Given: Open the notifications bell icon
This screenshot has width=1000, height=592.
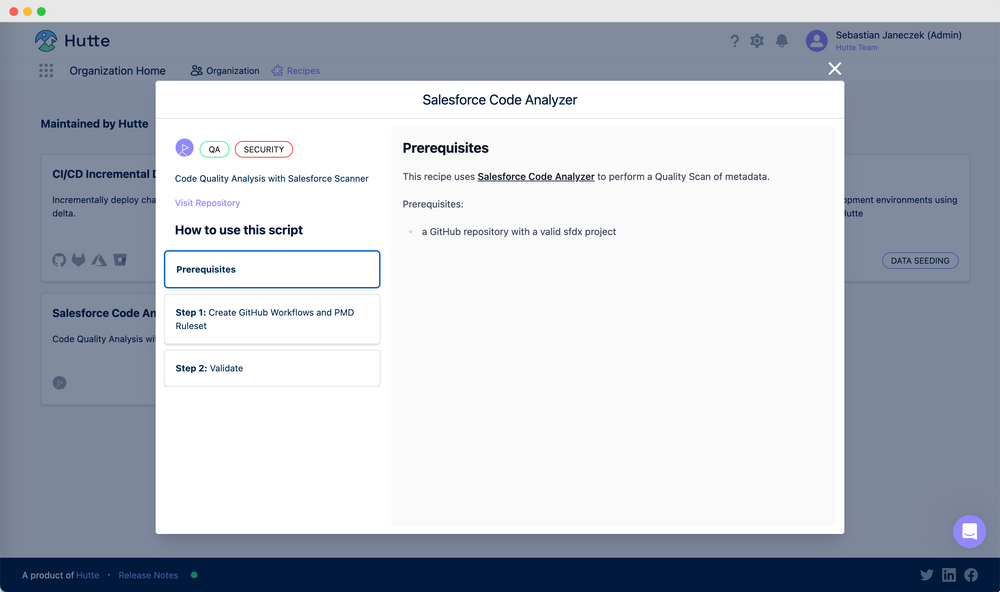Looking at the screenshot, I should [x=782, y=41].
